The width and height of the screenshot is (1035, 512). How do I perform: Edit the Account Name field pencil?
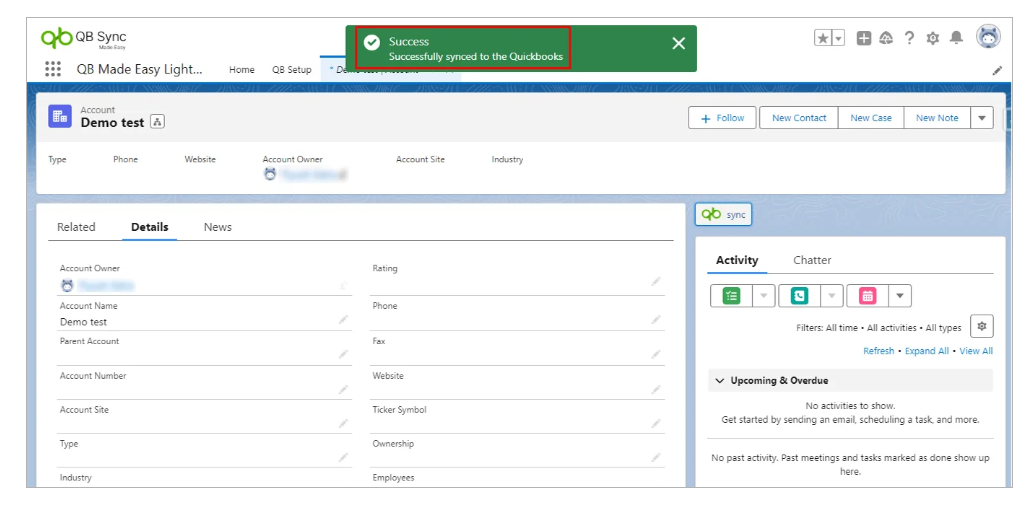click(x=343, y=320)
